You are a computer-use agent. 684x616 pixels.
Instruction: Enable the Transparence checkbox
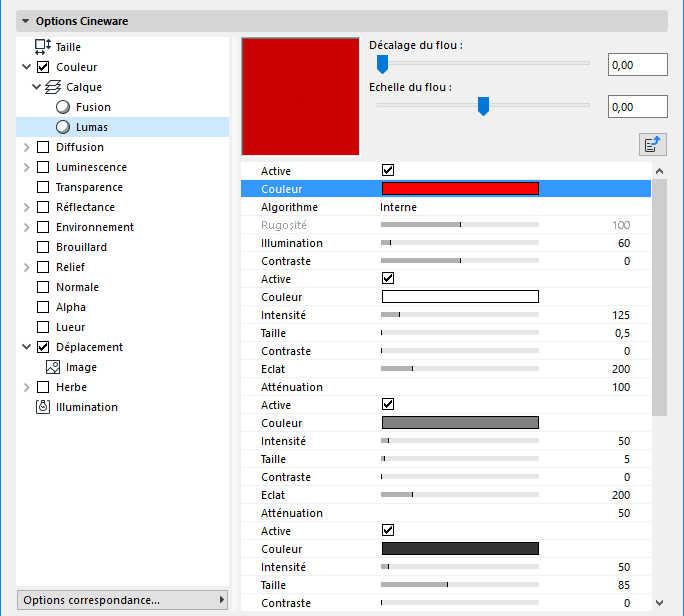point(43,187)
